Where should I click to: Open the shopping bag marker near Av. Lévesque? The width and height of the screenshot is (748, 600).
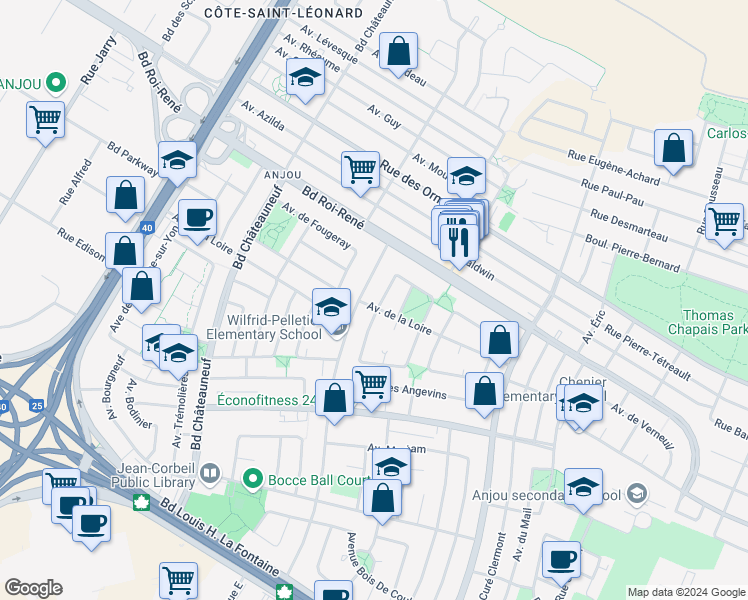pos(399,52)
